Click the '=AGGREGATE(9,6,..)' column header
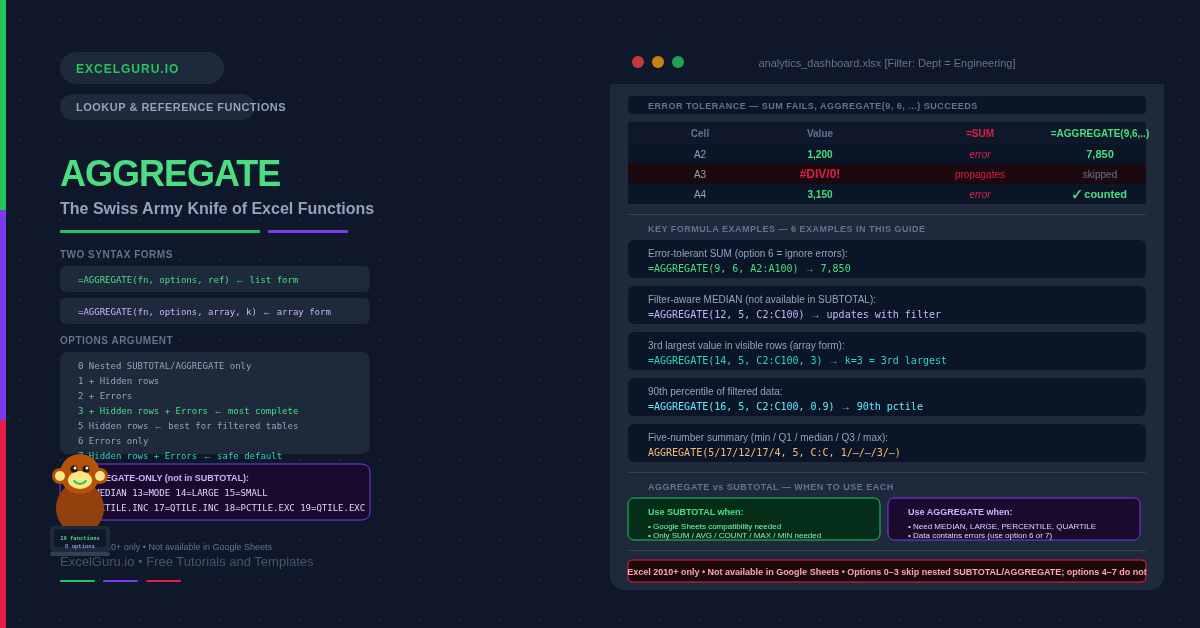1200x628 pixels. (1100, 133)
